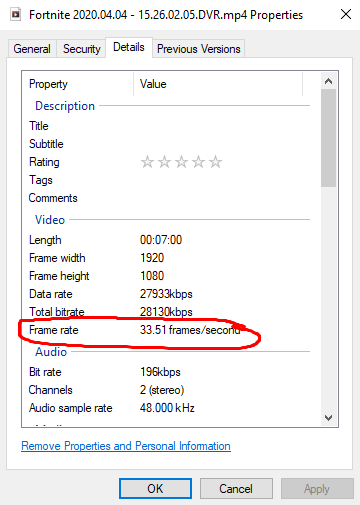Open the Previous Versions tab

[x=199, y=49]
